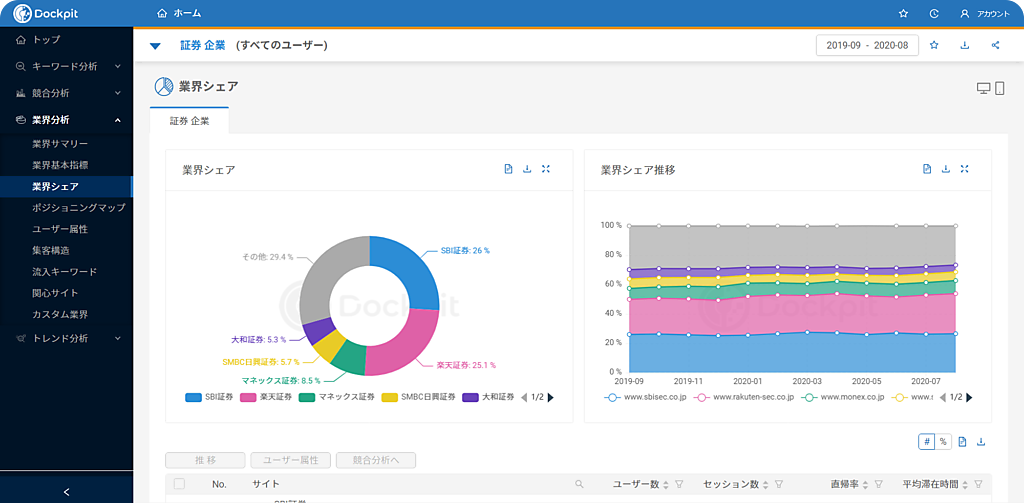Viewport: 1024px width, 503px height.
Task: Click the share icon beside date range
Action: click(x=995, y=45)
